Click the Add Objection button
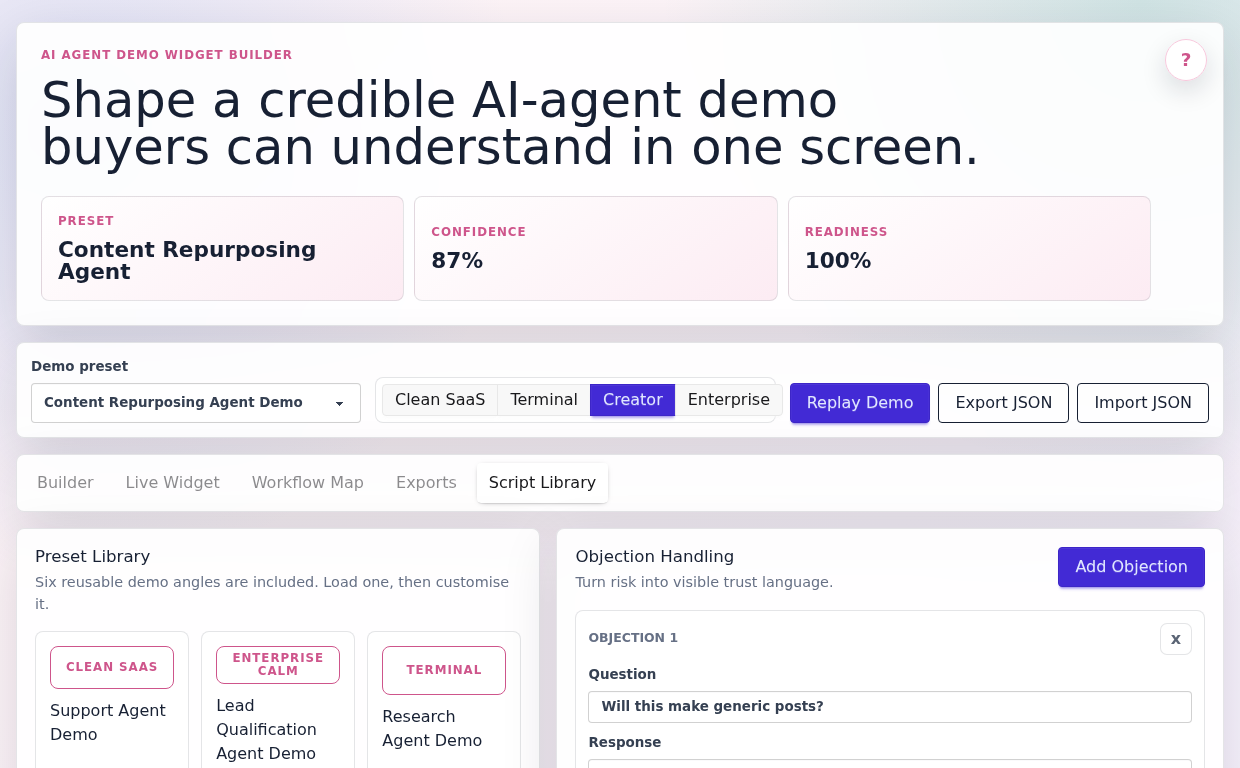Image resolution: width=1240 pixels, height=768 pixels. tap(1131, 567)
